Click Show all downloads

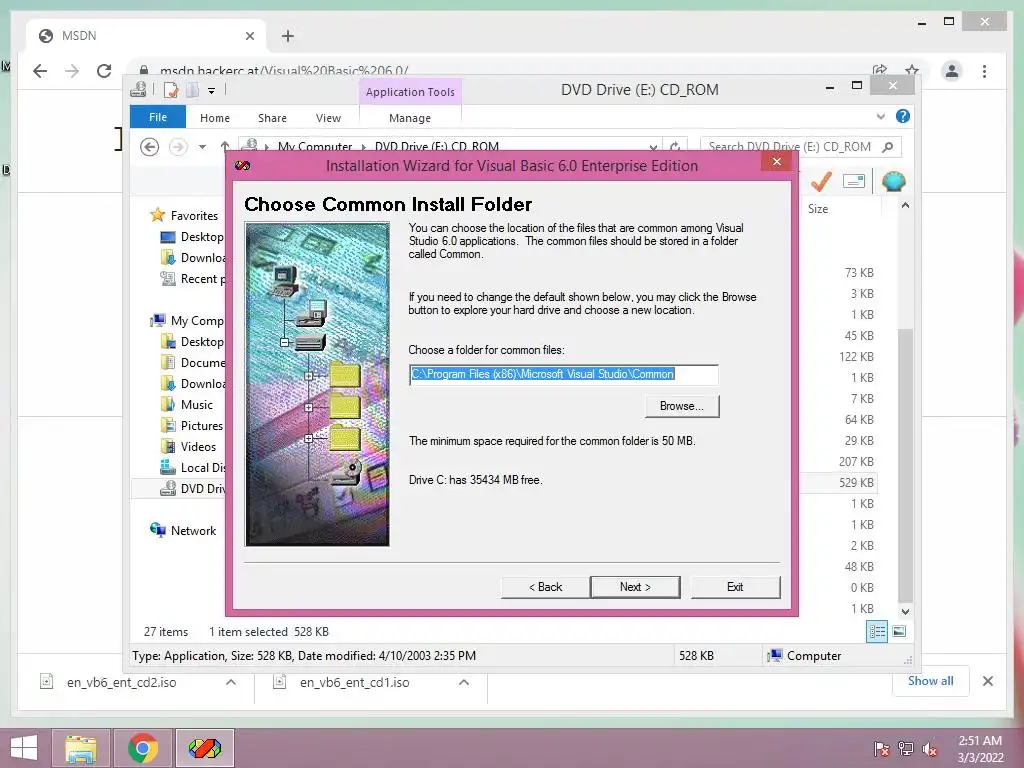pyautogui.click(x=930, y=681)
